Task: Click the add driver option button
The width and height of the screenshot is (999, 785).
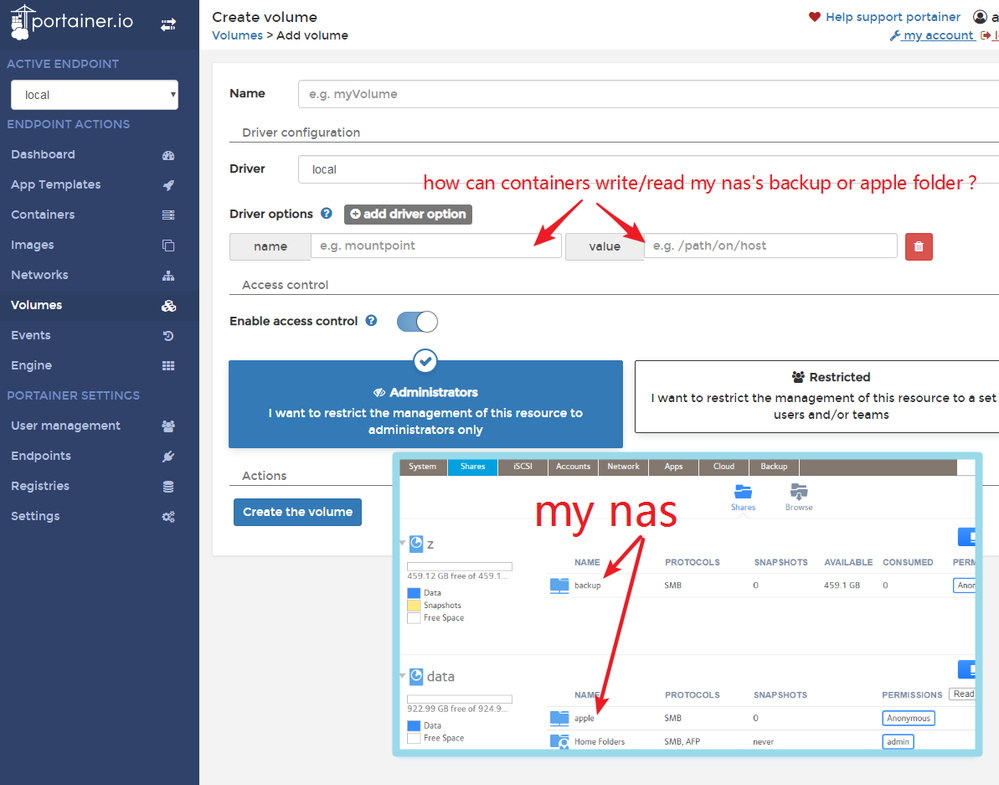Action: (x=408, y=214)
